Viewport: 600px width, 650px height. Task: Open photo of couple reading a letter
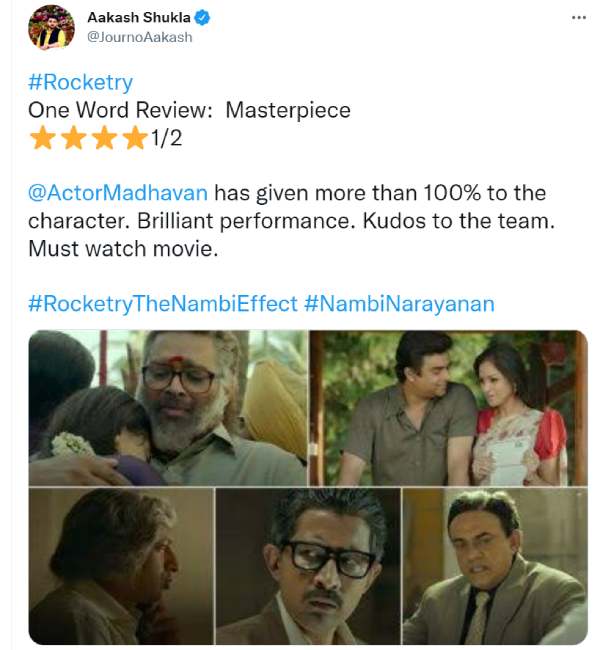[449, 408]
